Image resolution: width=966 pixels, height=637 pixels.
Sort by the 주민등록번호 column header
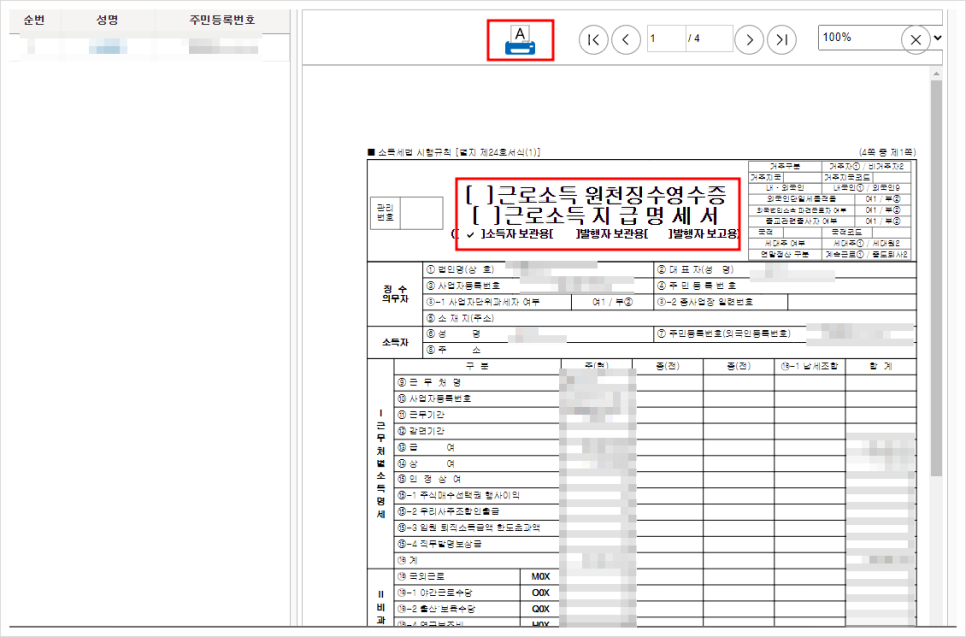click(x=222, y=17)
